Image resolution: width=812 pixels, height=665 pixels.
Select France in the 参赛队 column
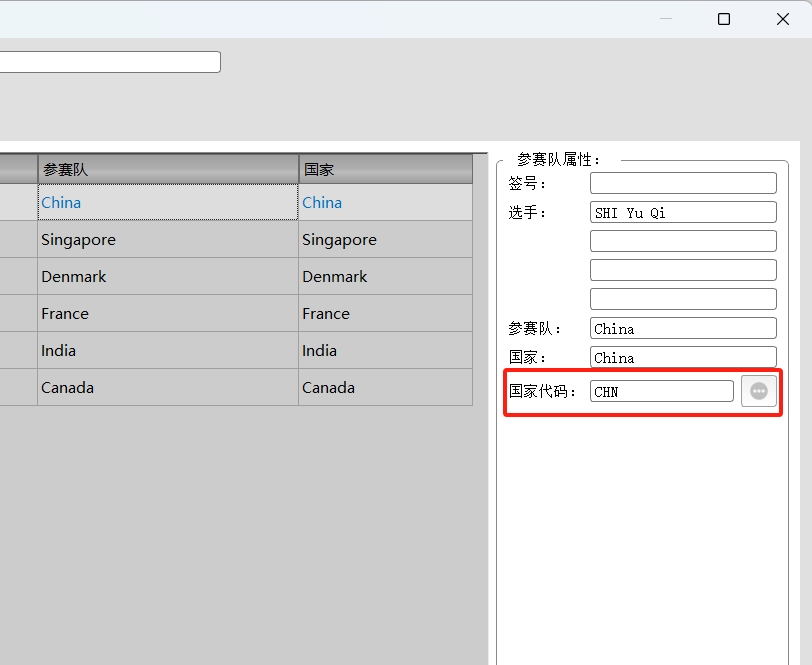pyautogui.click(x=65, y=314)
